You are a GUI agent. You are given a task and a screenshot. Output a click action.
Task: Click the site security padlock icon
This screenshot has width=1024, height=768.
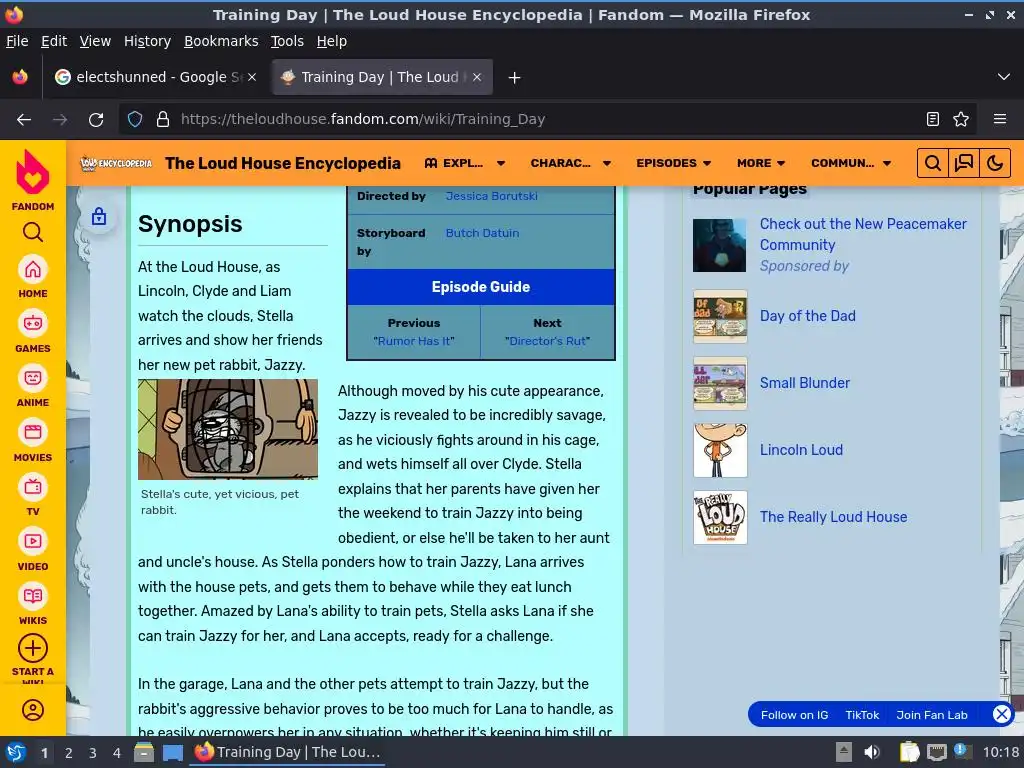[163, 120]
